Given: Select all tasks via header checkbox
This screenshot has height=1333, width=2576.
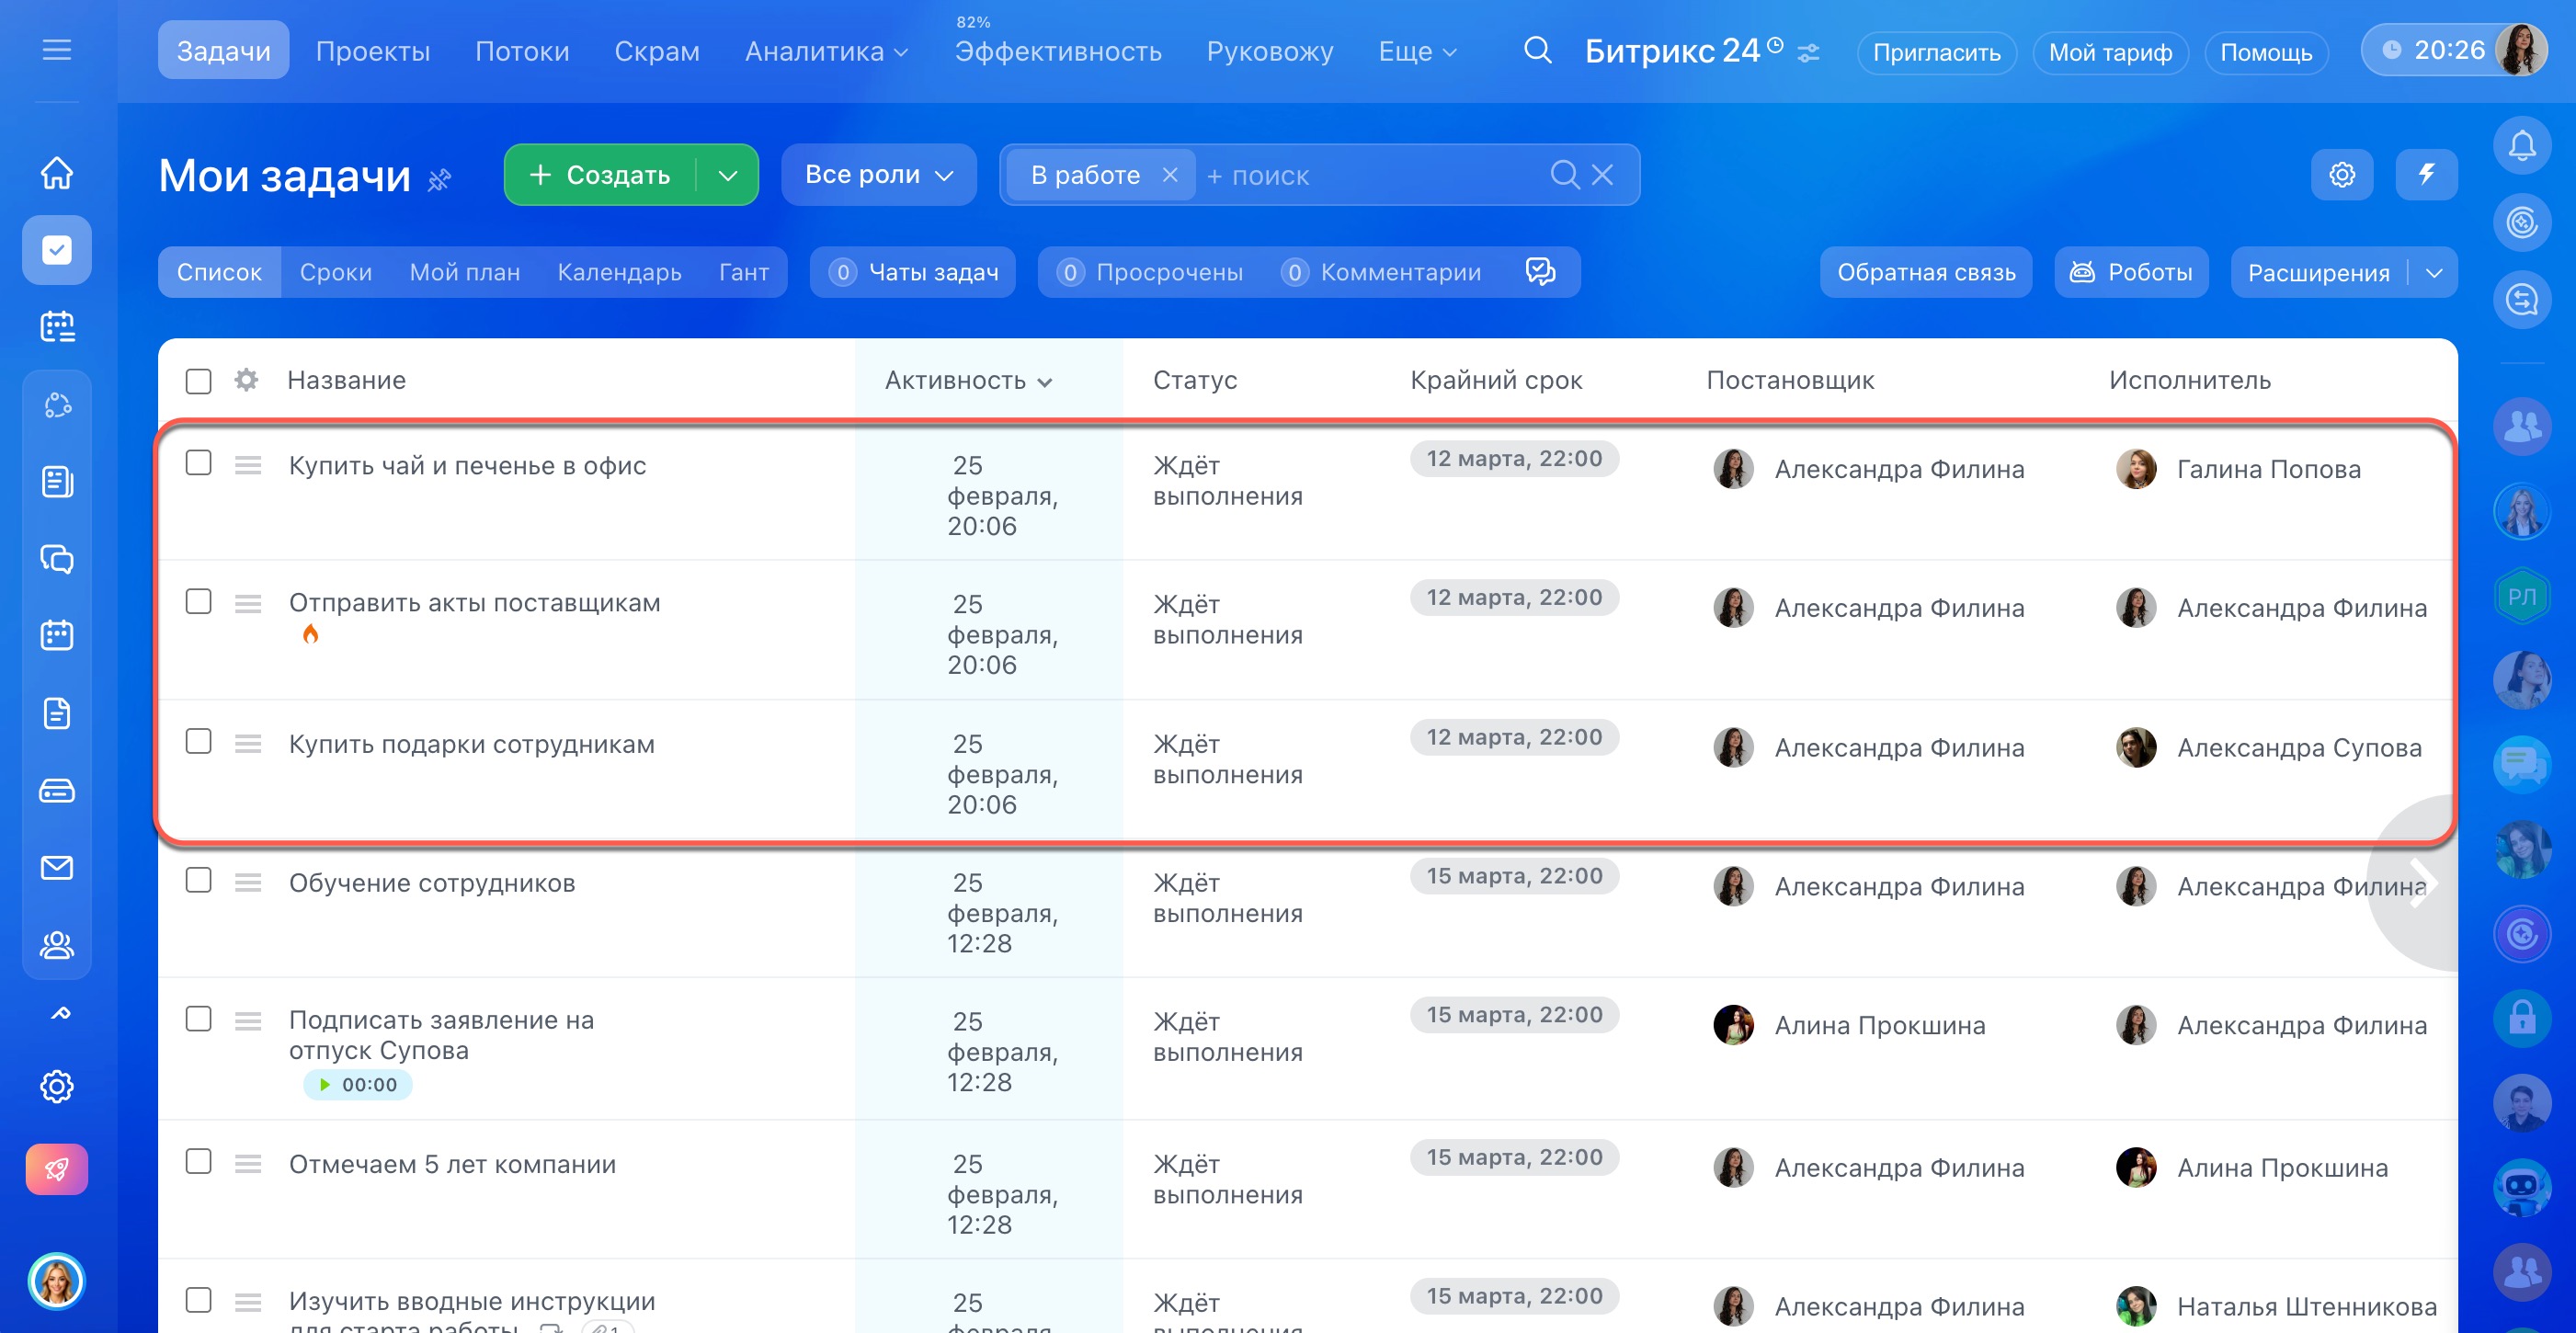Looking at the screenshot, I should click(199, 381).
